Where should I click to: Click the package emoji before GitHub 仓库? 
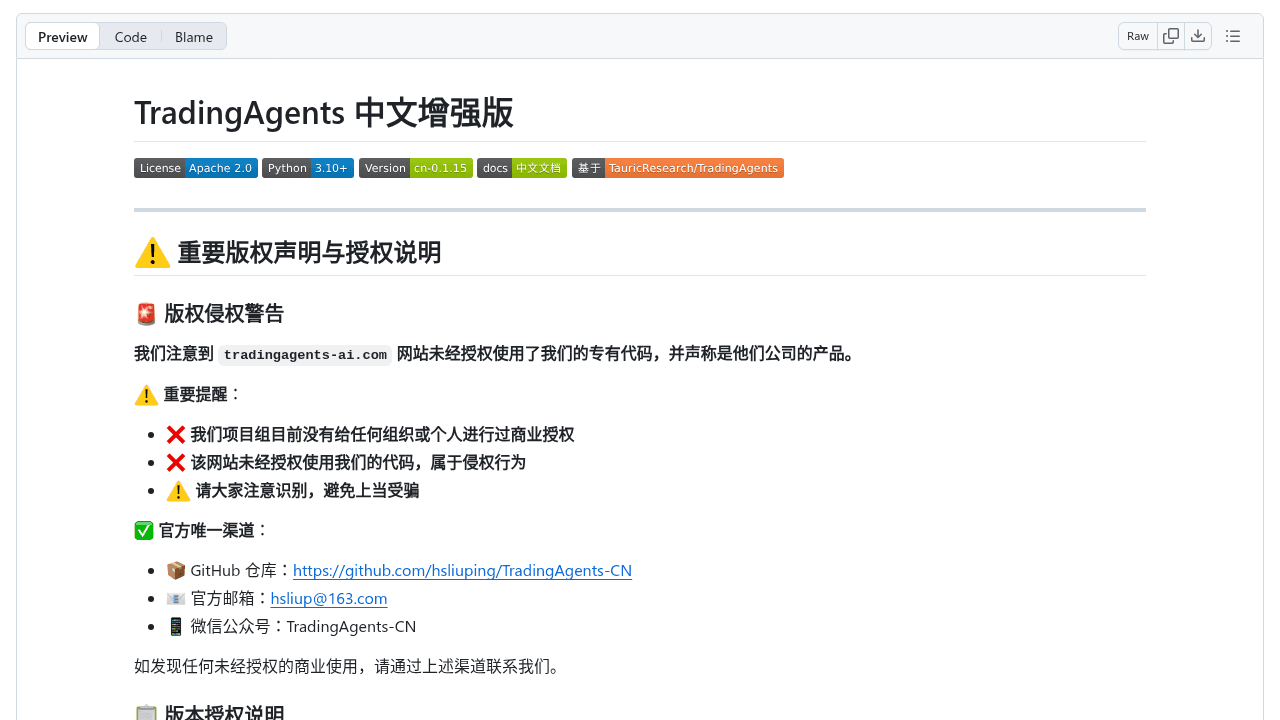click(x=176, y=570)
